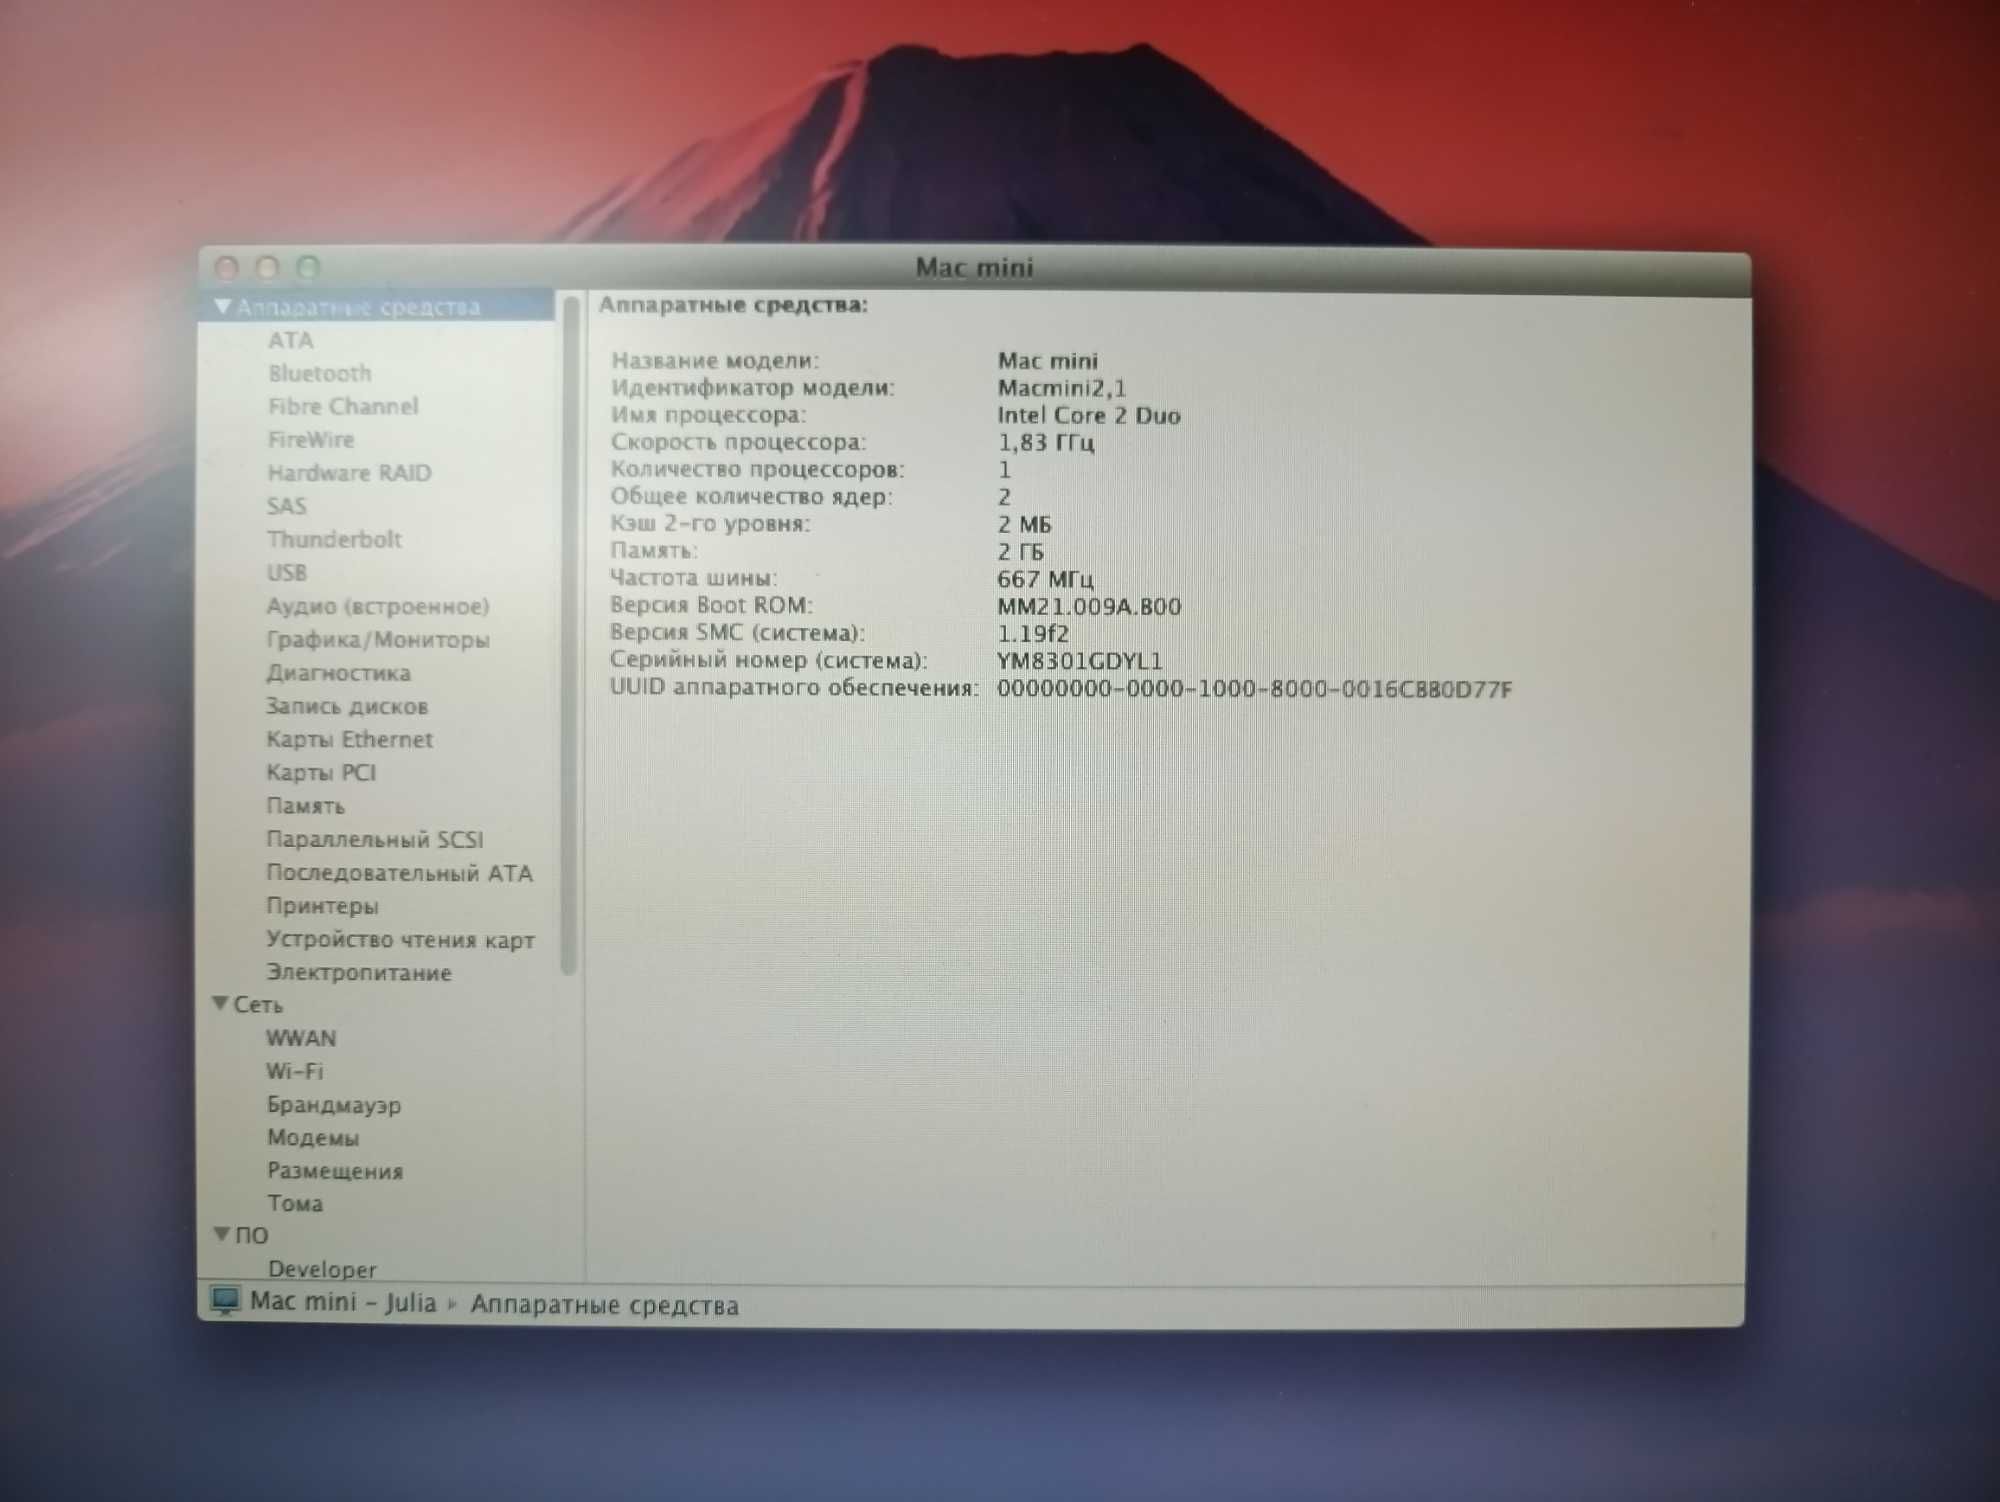Select Wi-Fi in the network list
Image resolution: width=2000 pixels, height=1502 pixels.
[x=294, y=1071]
